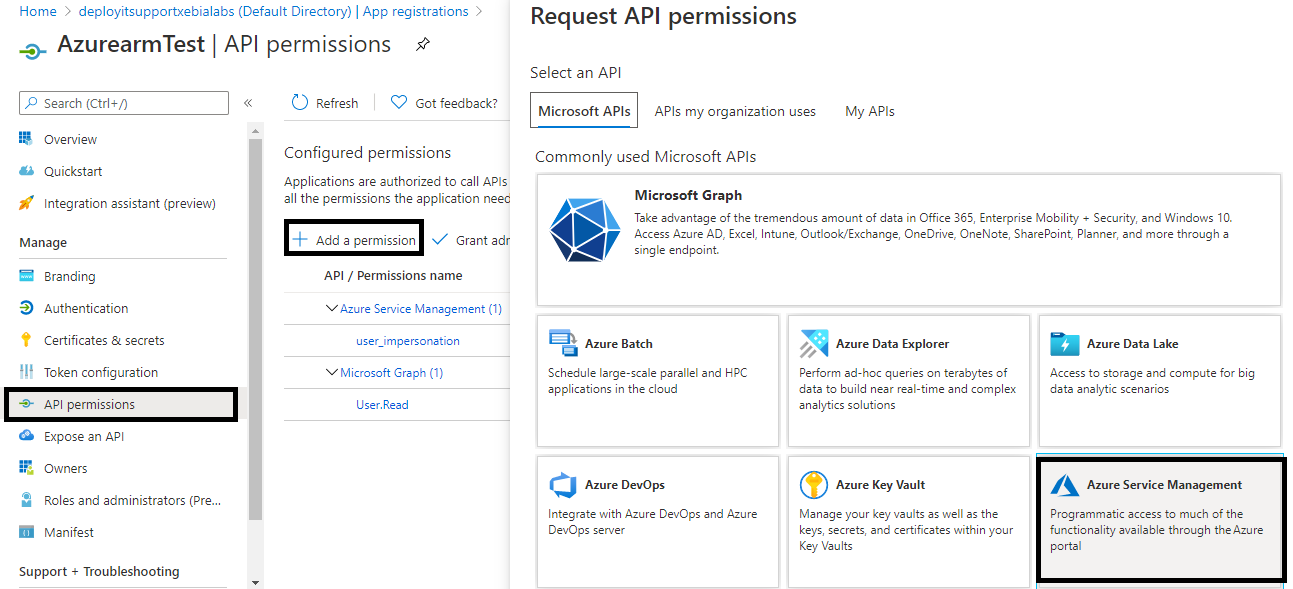
Task: Select the Microsoft Graph API card title
Action: click(688, 195)
